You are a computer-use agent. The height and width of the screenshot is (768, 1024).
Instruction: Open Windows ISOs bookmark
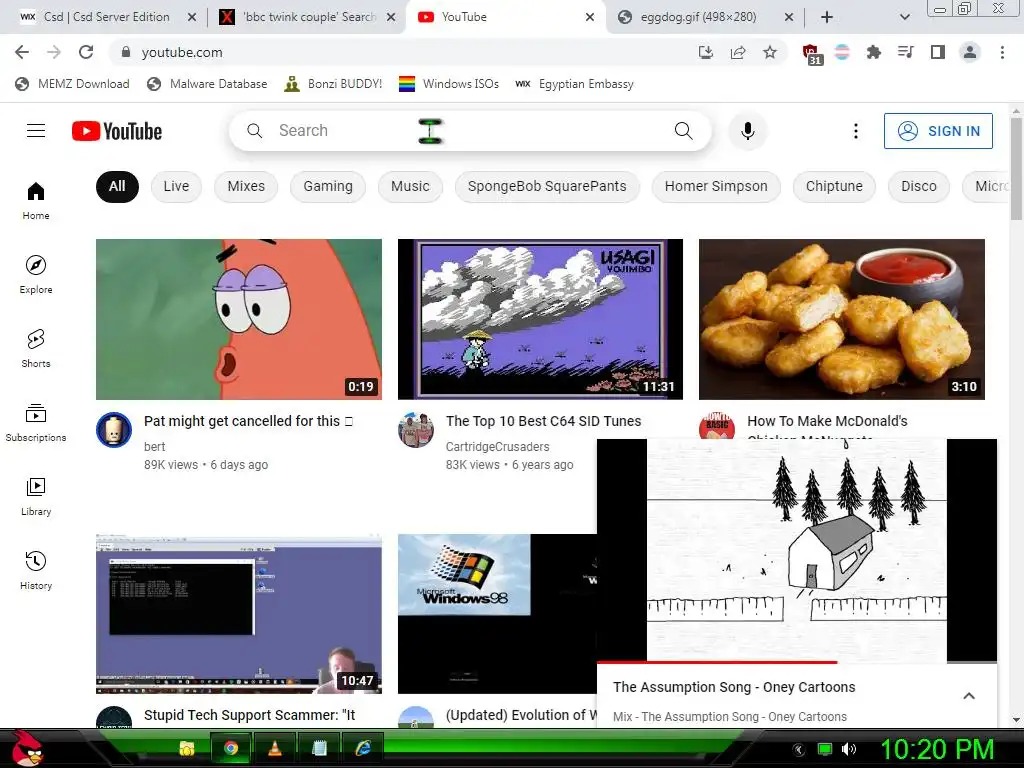449,84
